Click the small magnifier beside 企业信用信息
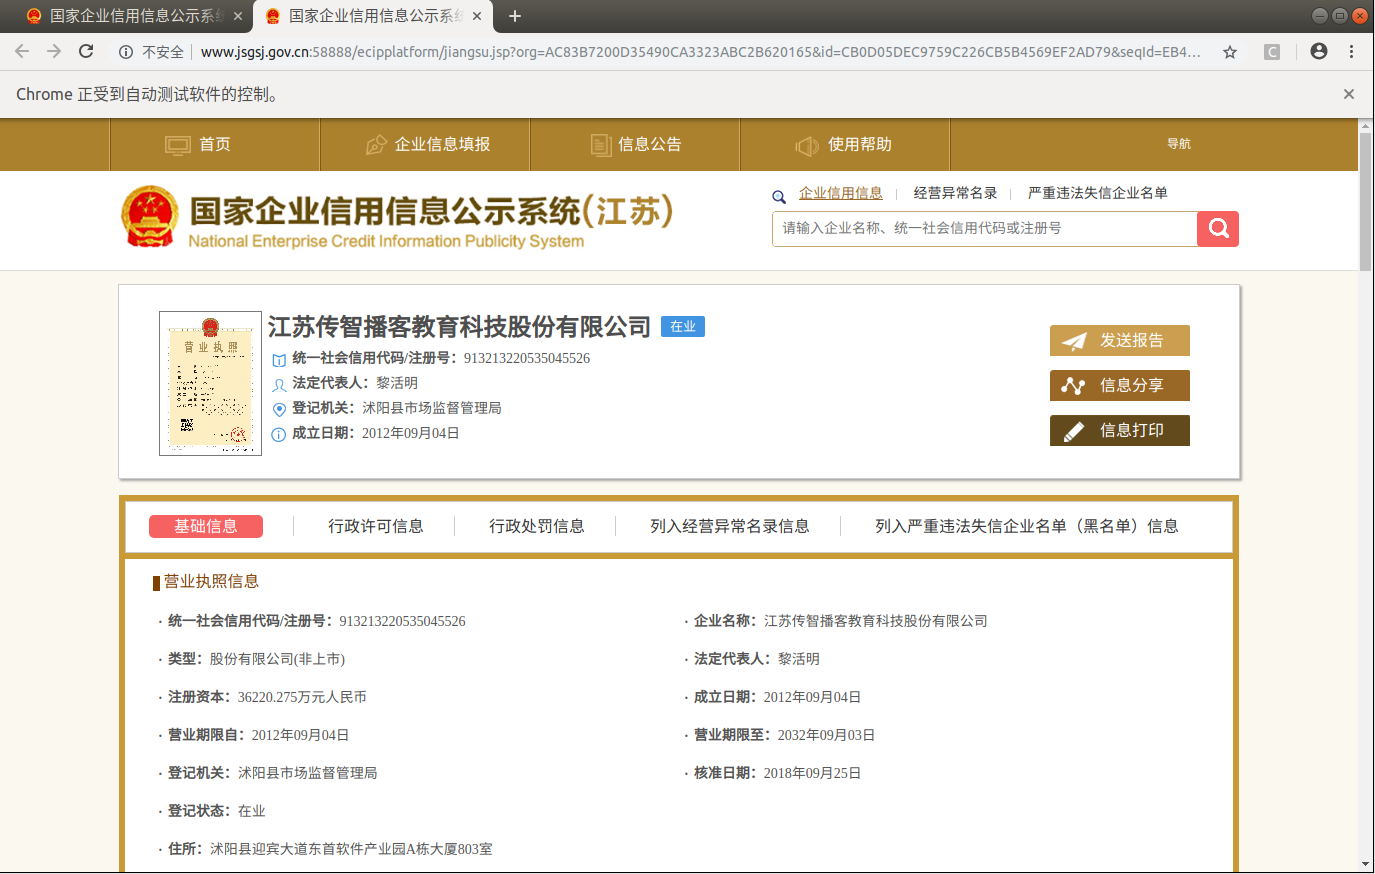This screenshot has height=874, width=1375. [779, 197]
